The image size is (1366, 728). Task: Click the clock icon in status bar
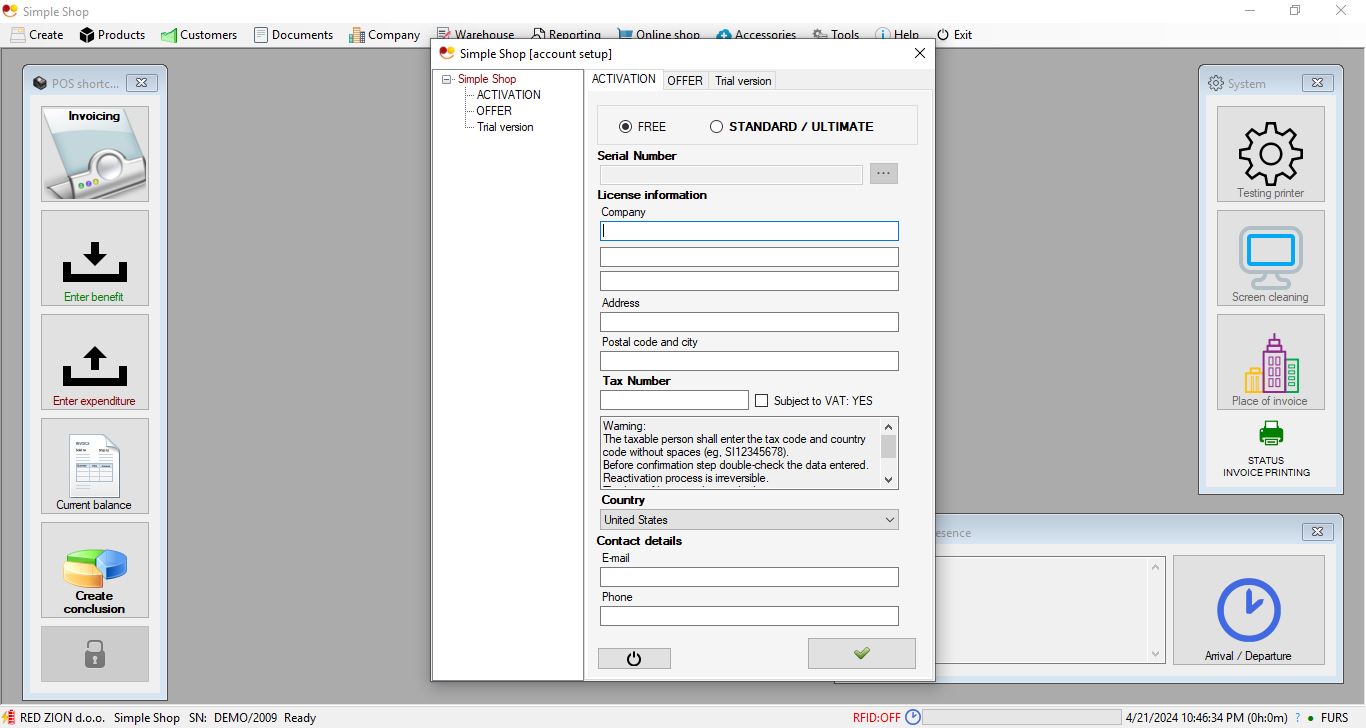click(x=913, y=717)
